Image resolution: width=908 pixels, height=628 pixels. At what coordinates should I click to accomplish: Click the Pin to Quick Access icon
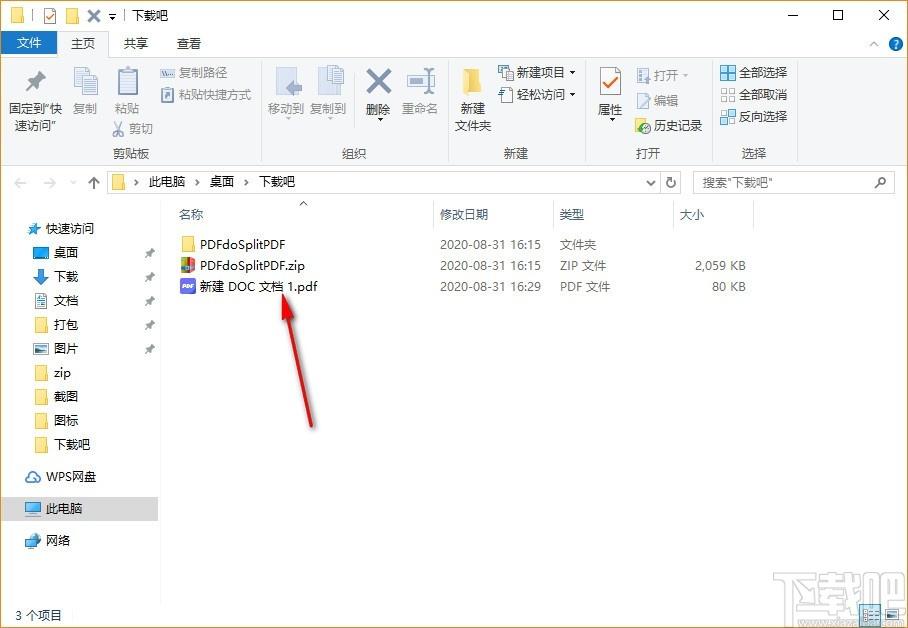pyautogui.click(x=35, y=81)
